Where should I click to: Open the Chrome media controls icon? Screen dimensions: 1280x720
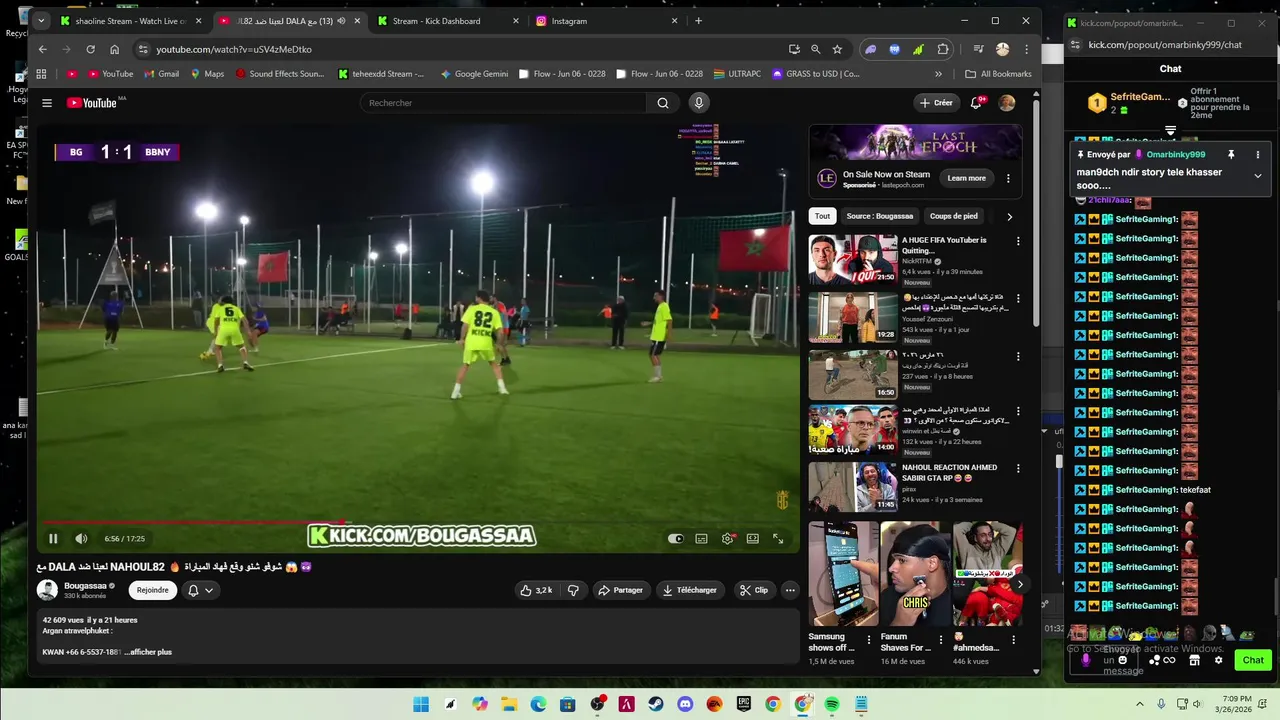(978, 49)
